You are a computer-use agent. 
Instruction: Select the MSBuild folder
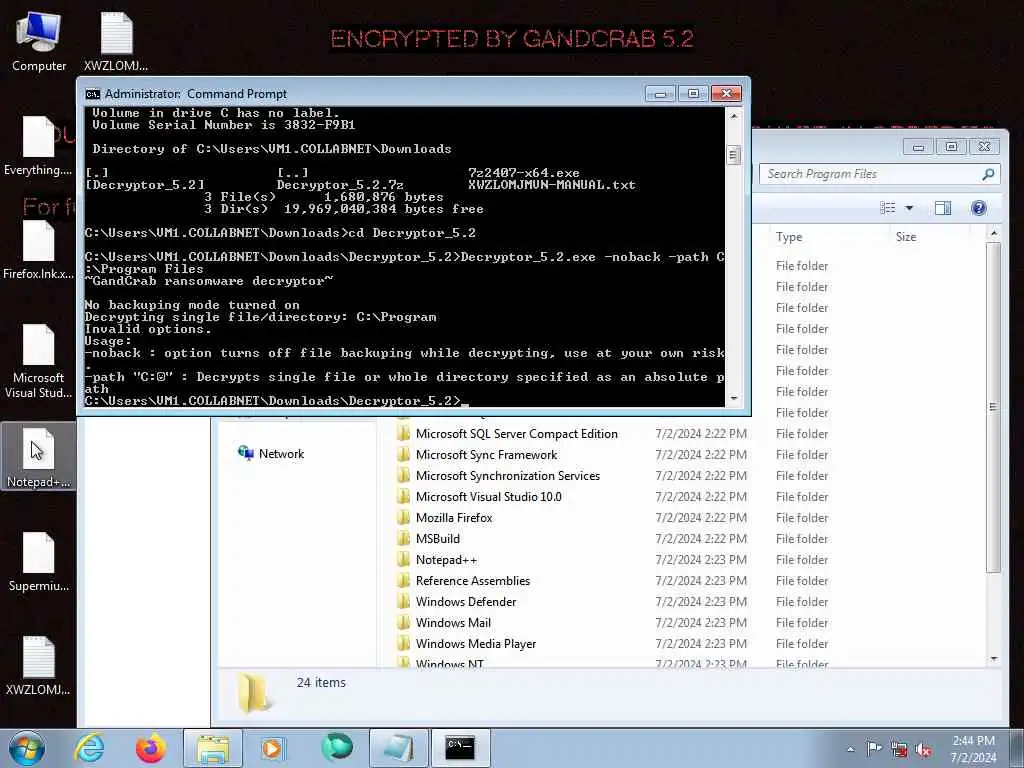click(438, 538)
